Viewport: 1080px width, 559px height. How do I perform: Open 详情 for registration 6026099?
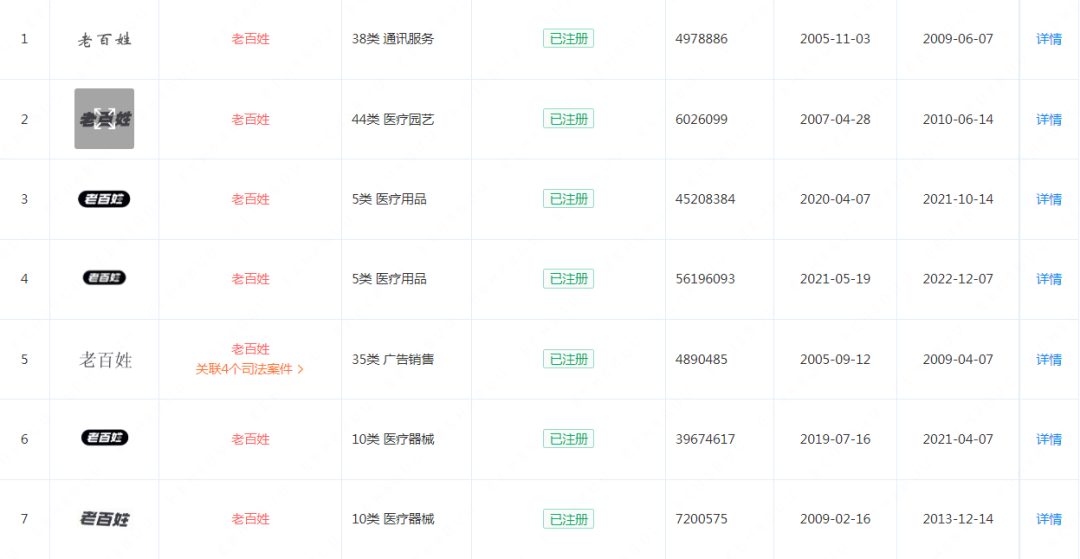(x=1049, y=119)
